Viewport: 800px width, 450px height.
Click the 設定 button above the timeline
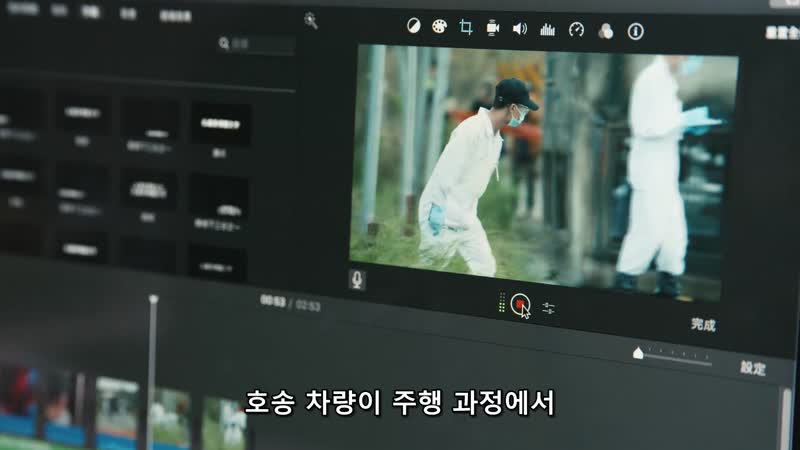752,368
